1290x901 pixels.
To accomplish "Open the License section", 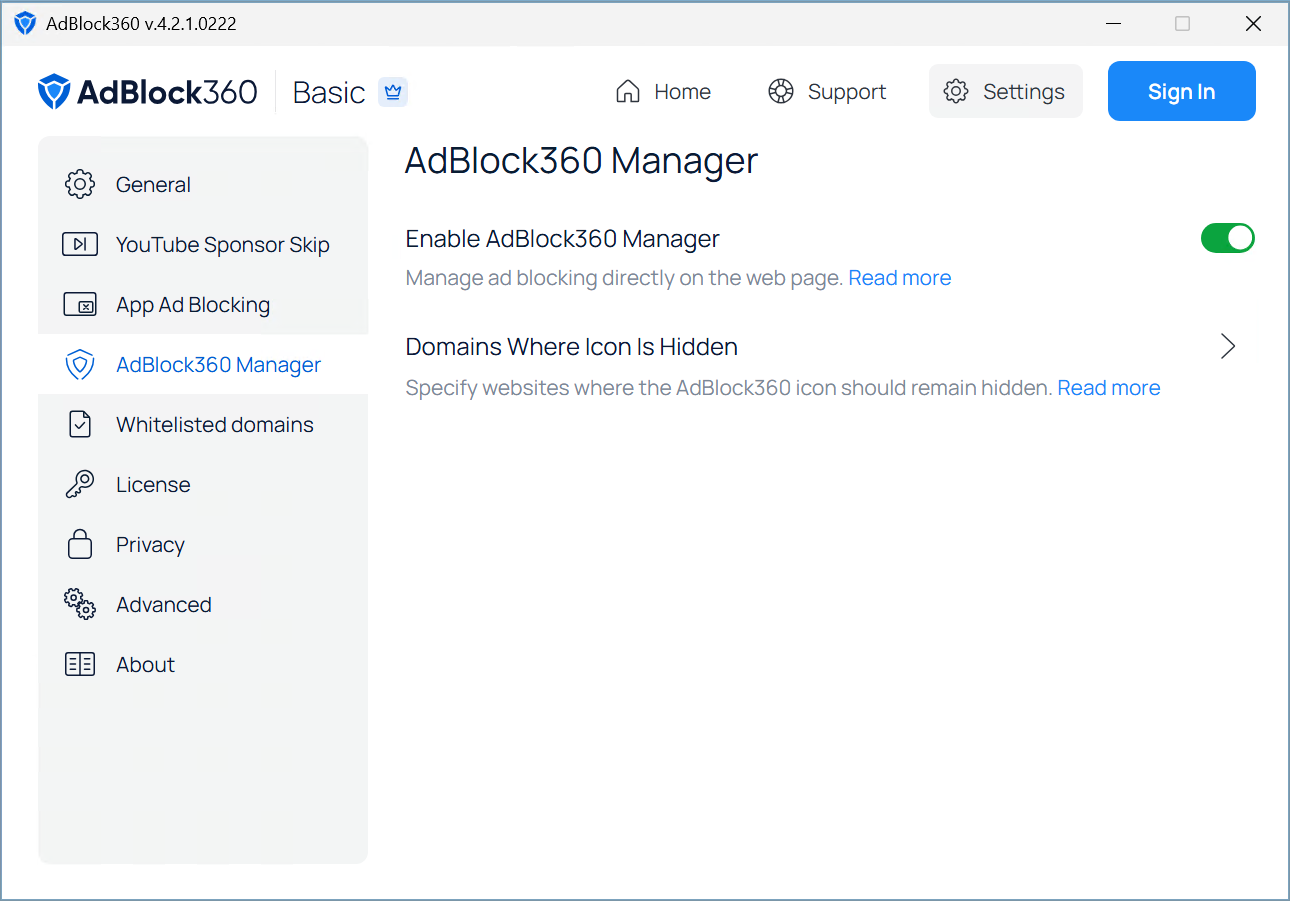I will (x=203, y=484).
